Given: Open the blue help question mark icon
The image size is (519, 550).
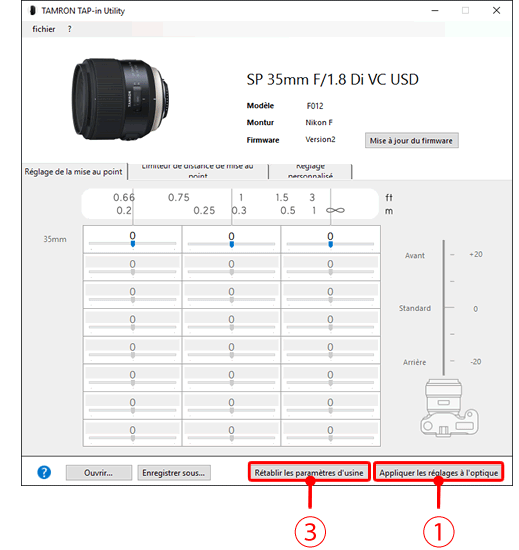Looking at the screenshot, I should pos(44,472).
